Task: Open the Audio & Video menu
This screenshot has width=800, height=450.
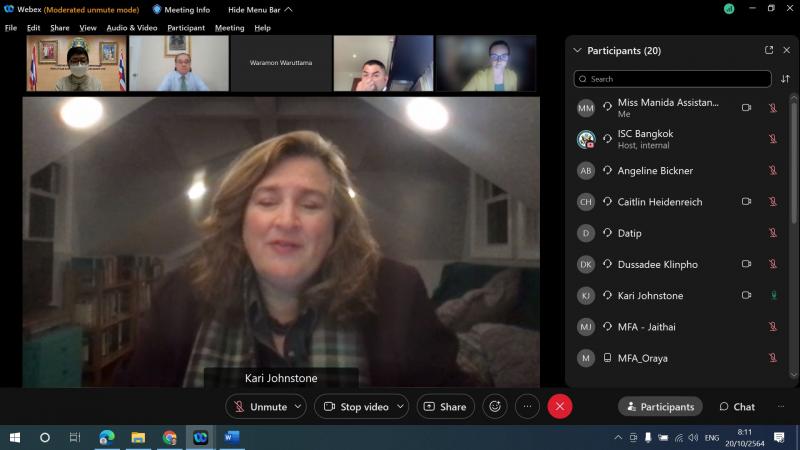Action: (x=132, y=28)
